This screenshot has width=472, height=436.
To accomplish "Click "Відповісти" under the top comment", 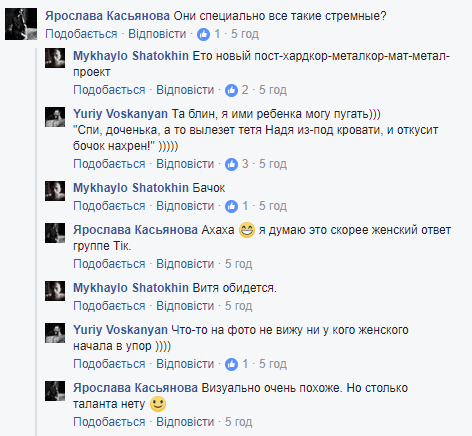I will [157, 34].
